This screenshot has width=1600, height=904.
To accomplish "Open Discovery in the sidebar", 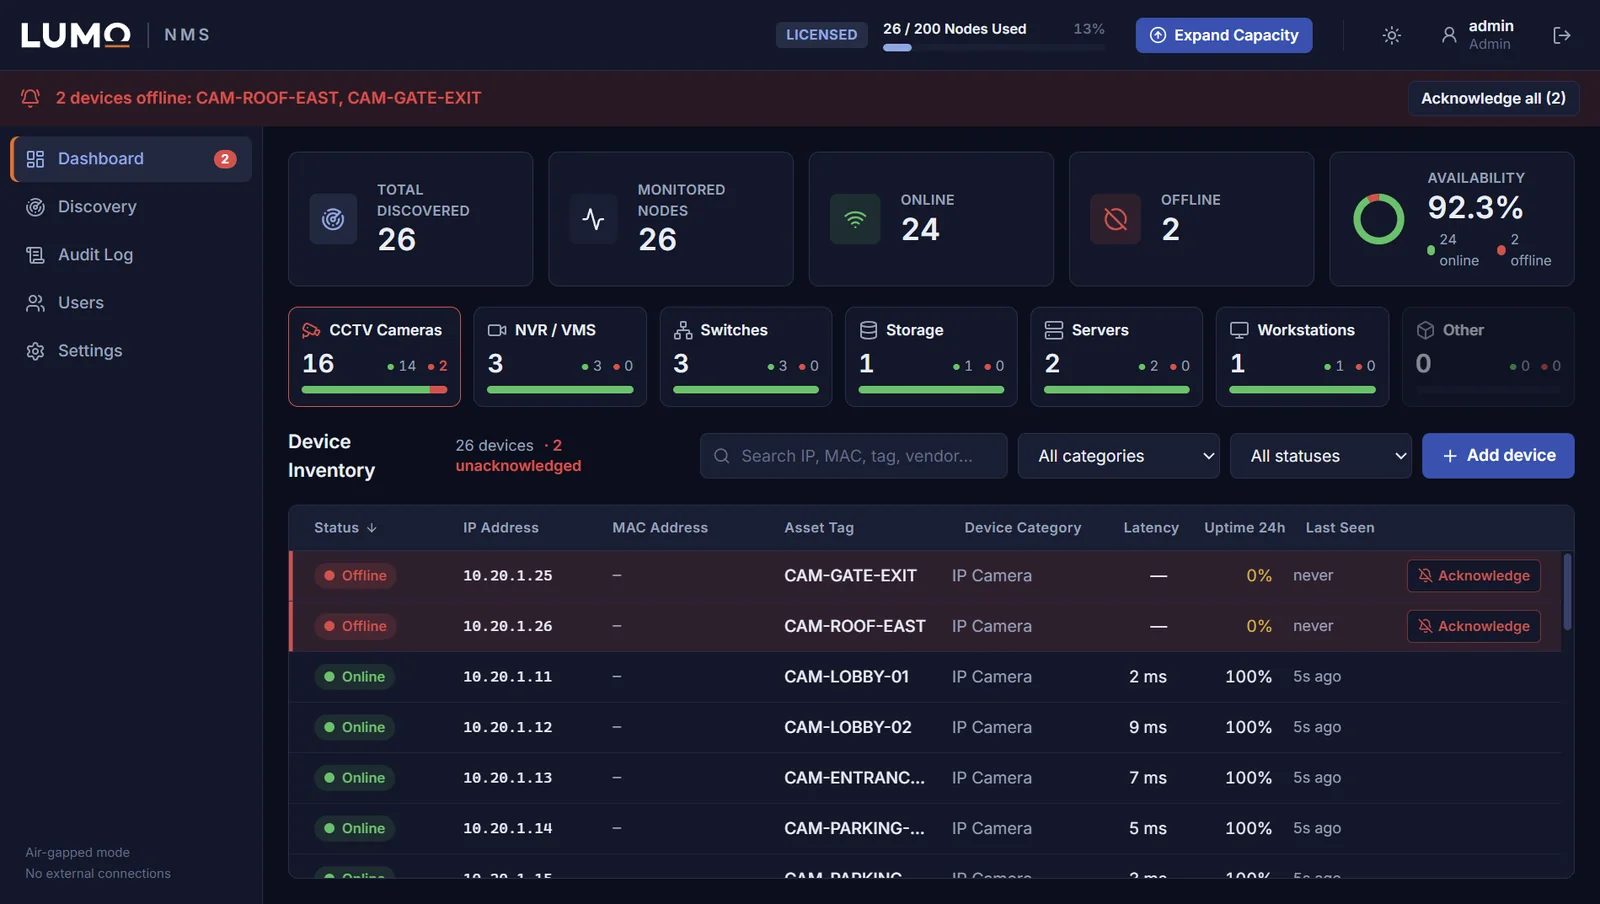I will 131,207.
